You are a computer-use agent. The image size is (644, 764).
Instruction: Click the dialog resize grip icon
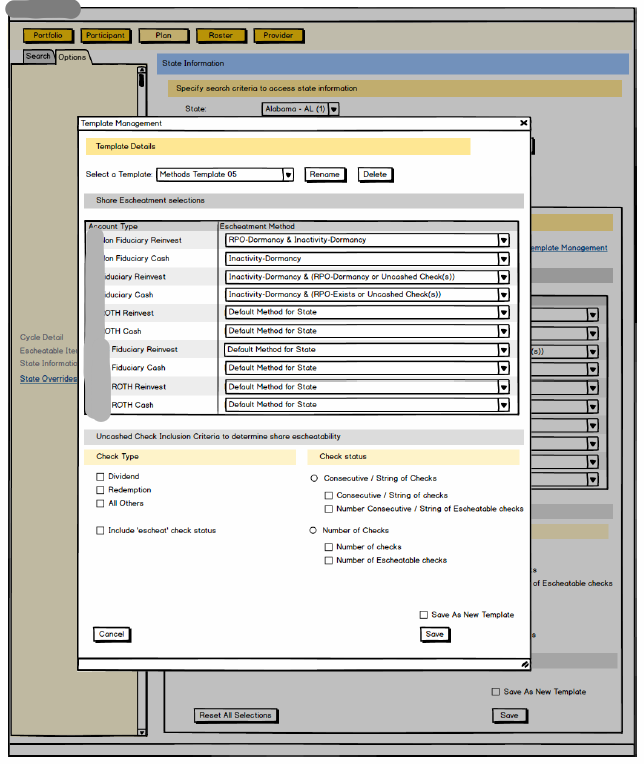525,664
